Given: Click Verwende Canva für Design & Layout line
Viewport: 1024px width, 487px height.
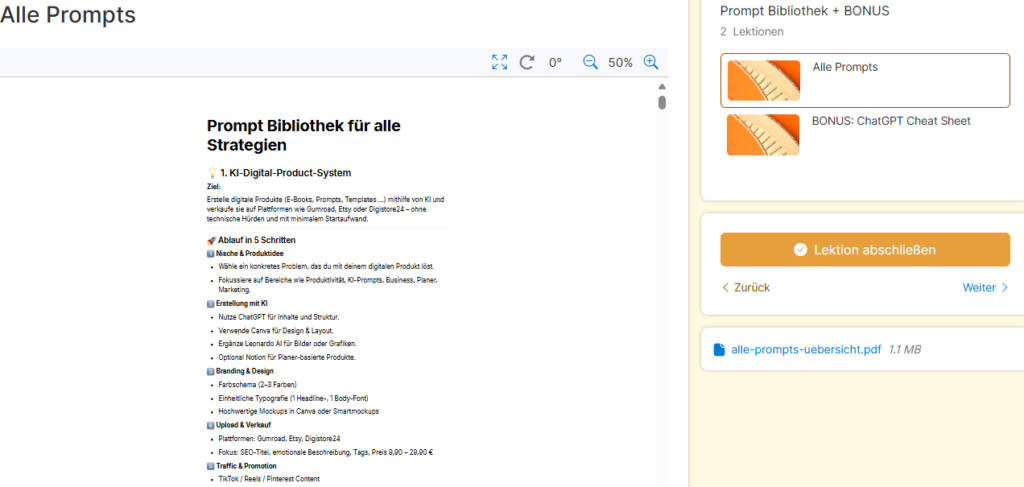Looking at the screenshot, I should [x=276, y=330].
